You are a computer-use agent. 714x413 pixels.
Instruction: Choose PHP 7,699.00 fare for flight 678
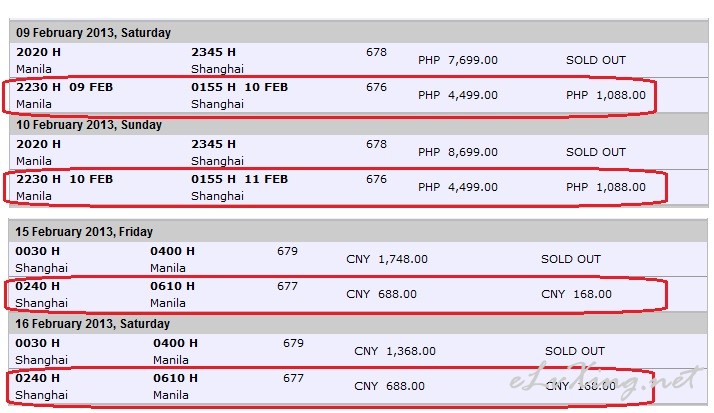click(458, 60)
